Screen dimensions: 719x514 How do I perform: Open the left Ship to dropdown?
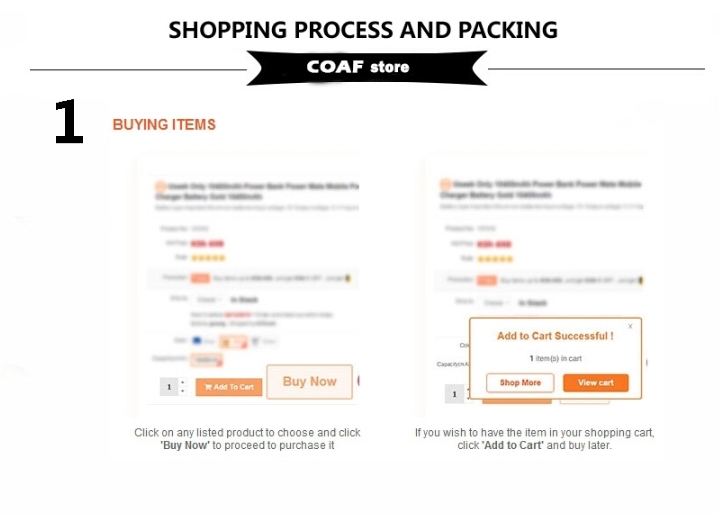tap(209, 299)
